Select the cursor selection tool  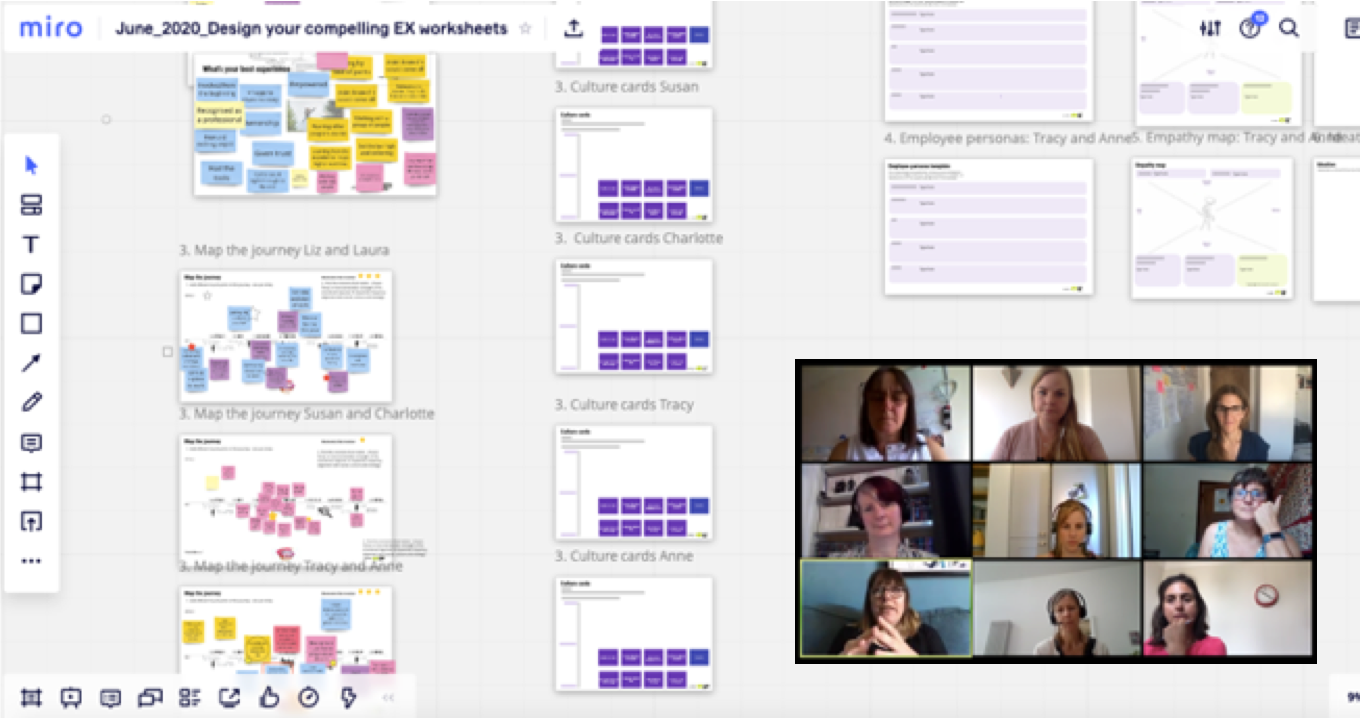(31, 165)
